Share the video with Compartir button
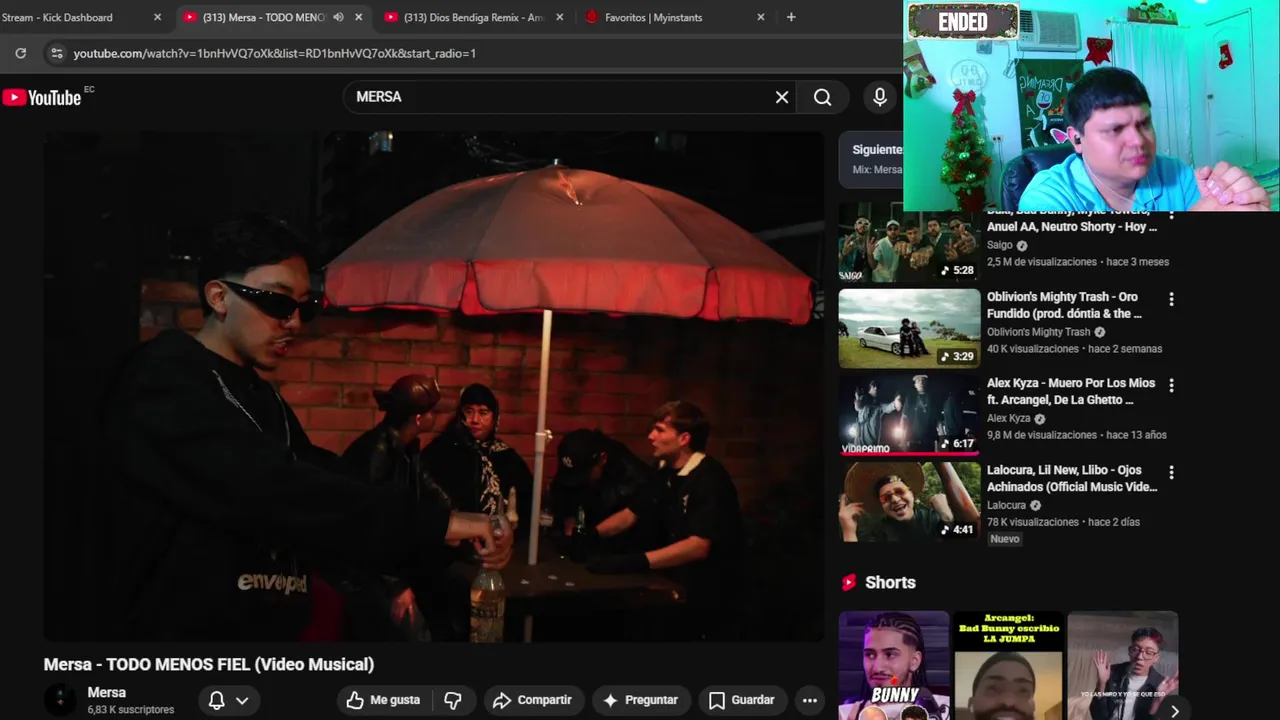1280x720 pixels. [533, 700]
